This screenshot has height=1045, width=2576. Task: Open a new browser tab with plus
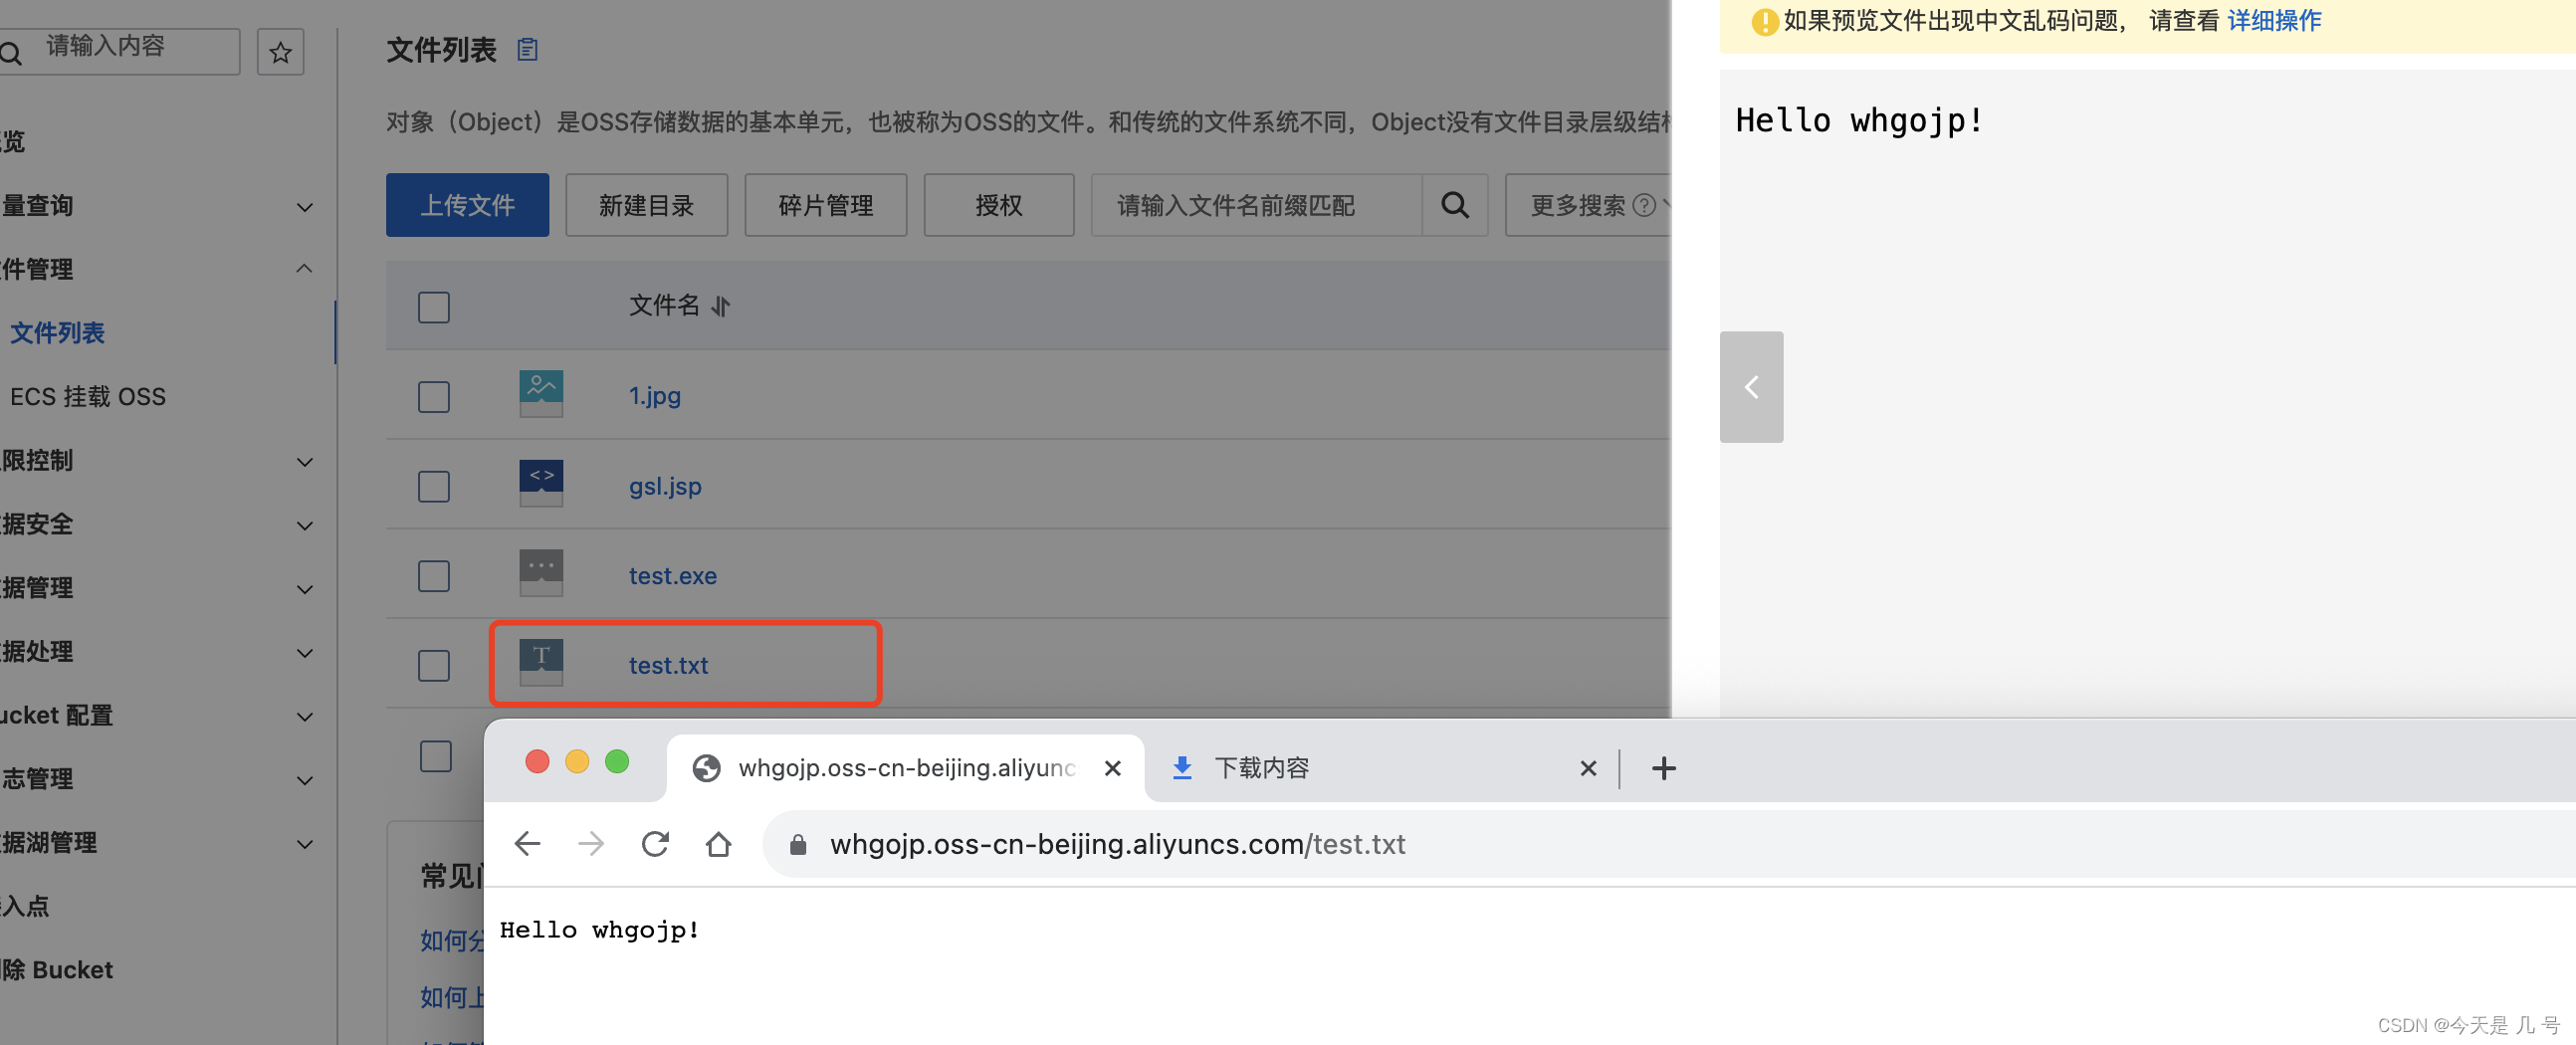[x=1664, y=768]
